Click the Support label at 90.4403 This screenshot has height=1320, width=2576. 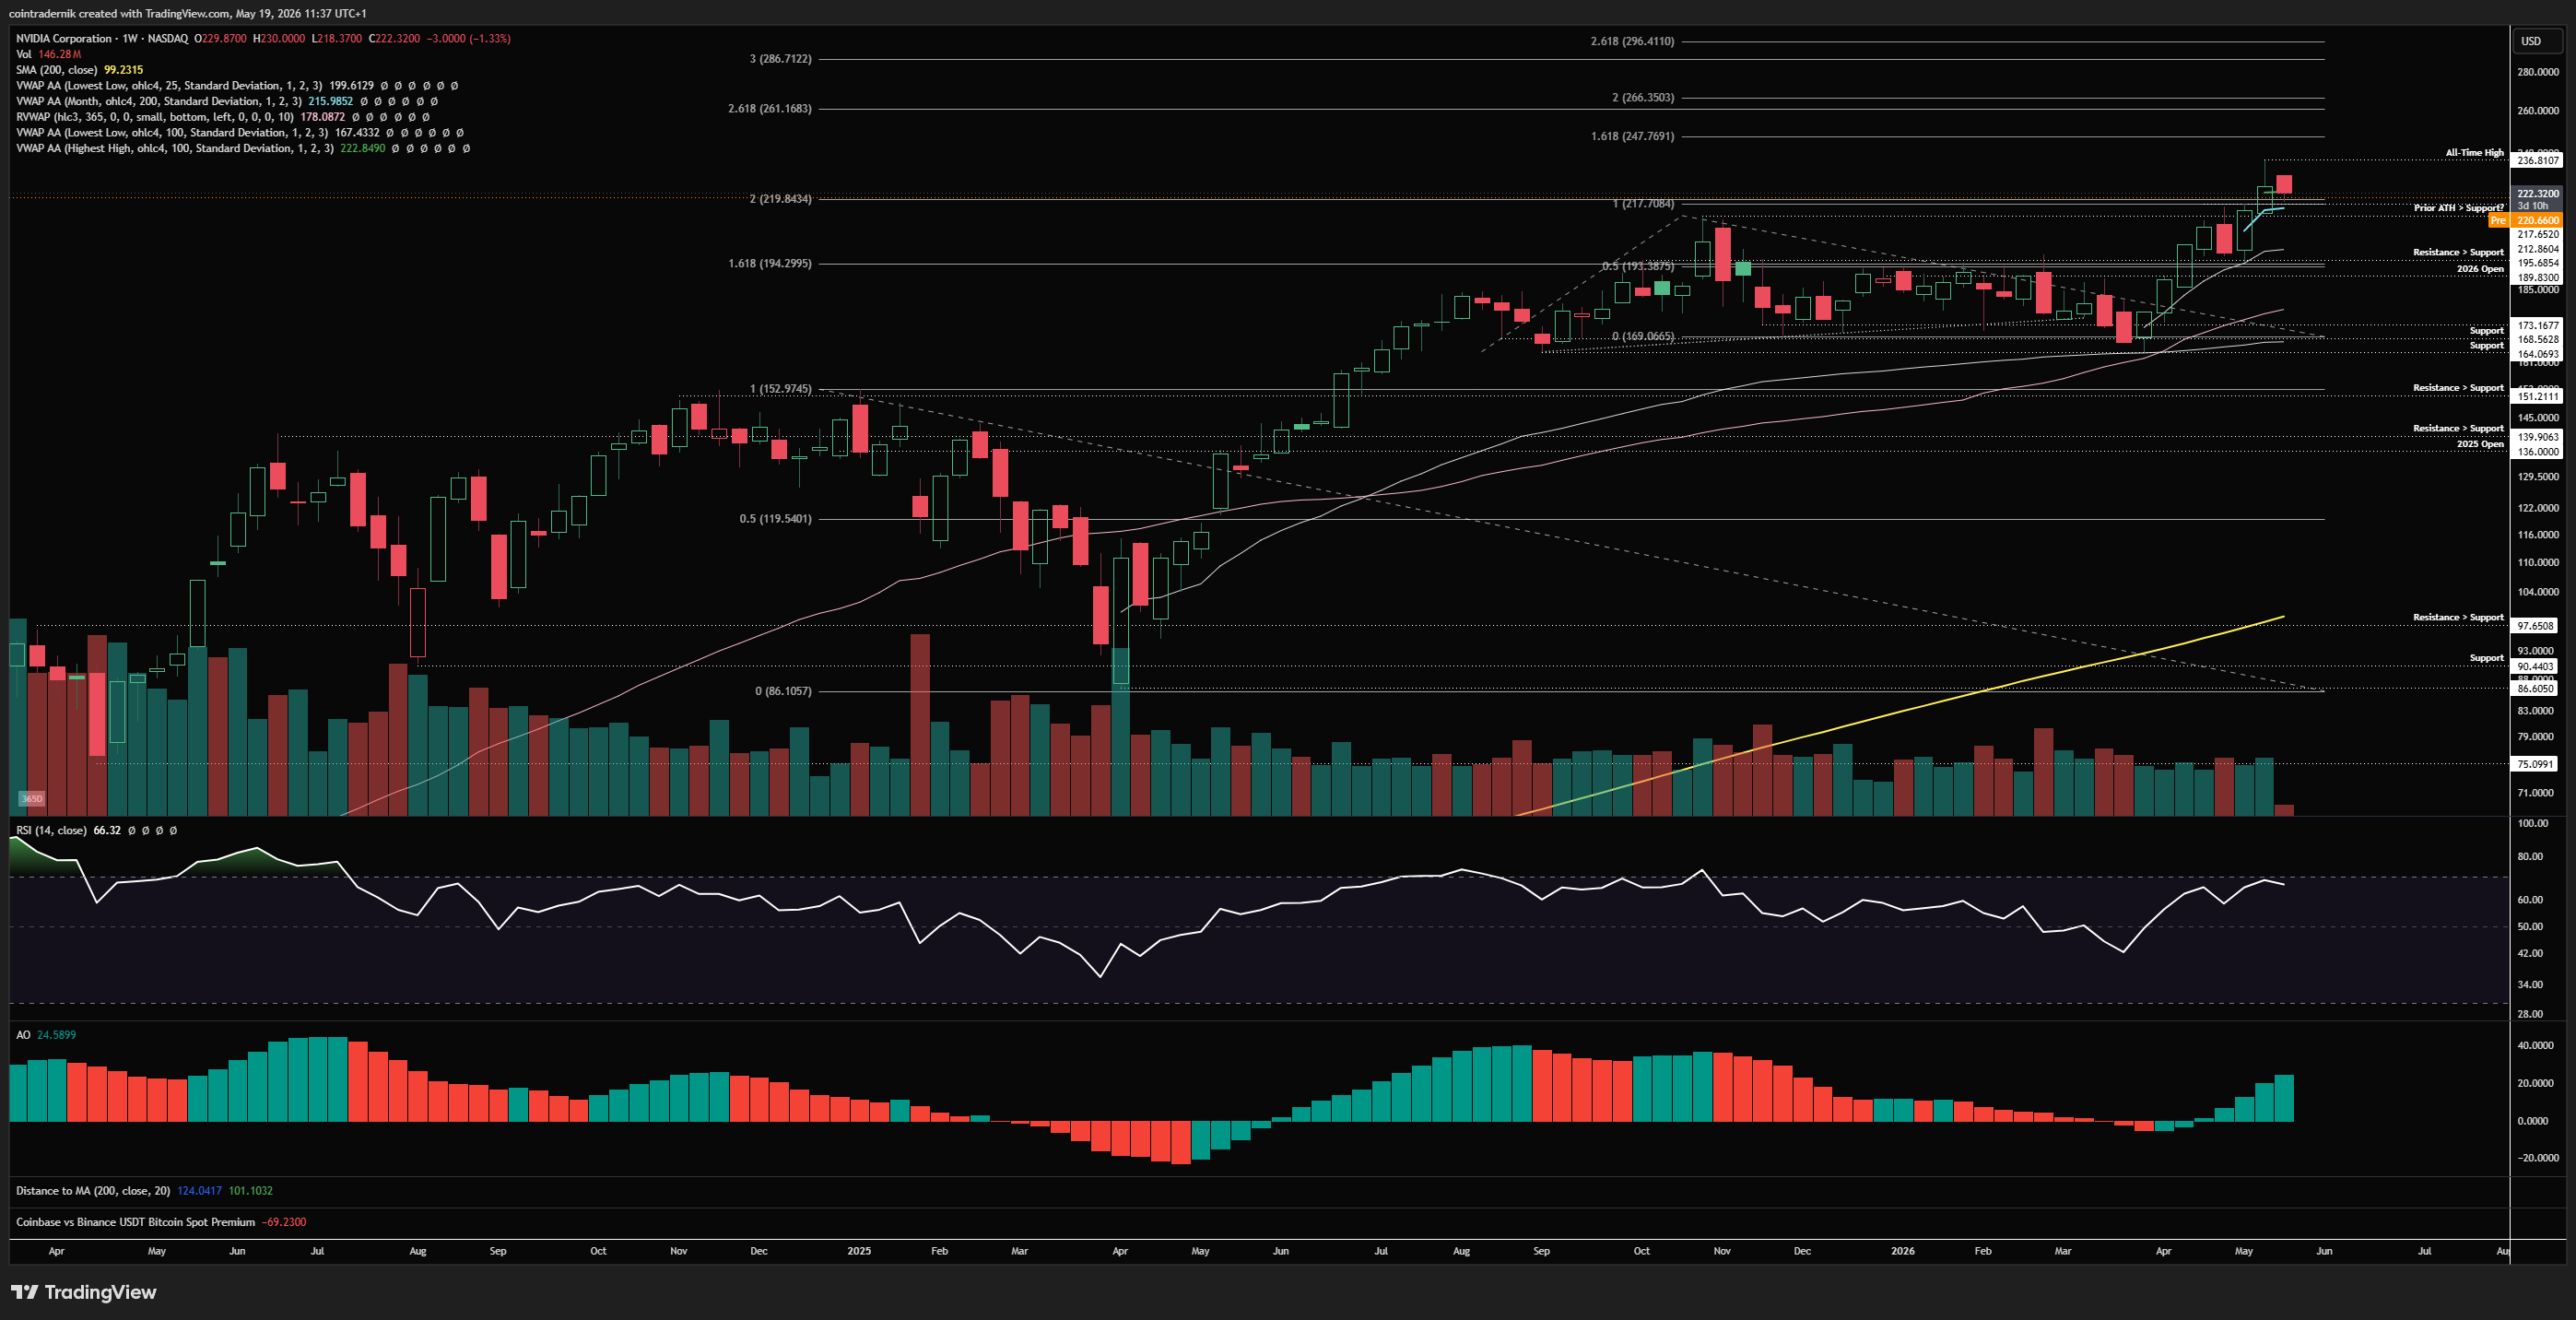coord(2486,658)
